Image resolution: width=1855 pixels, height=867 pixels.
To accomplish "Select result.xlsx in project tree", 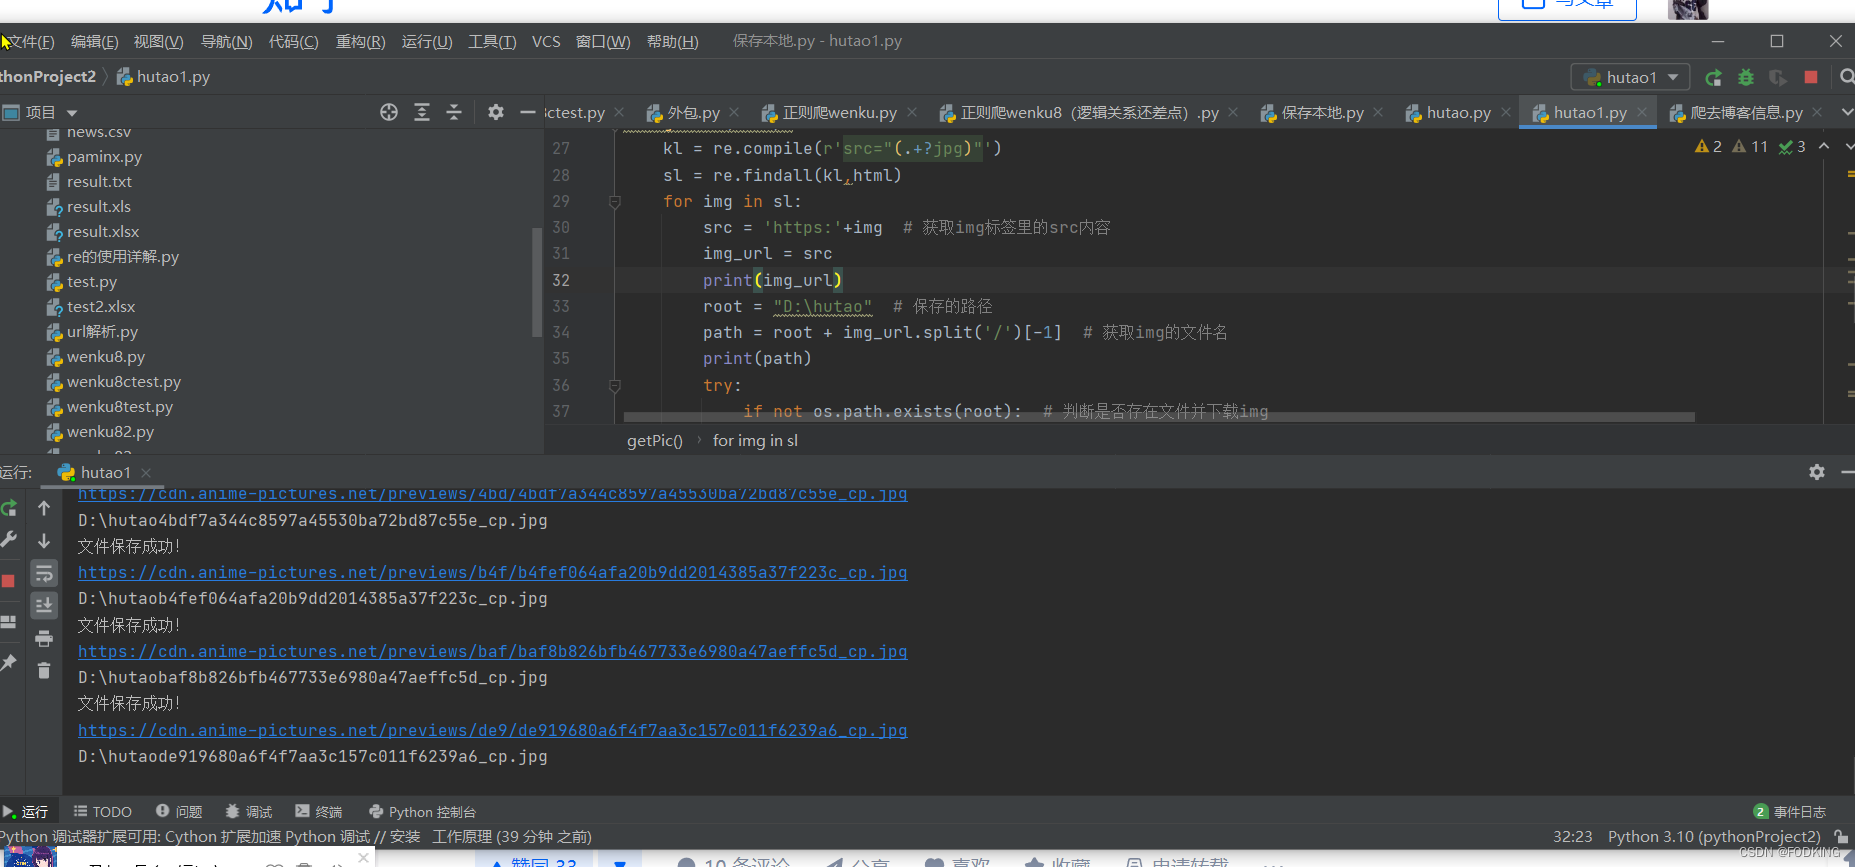I will point(103,232).
